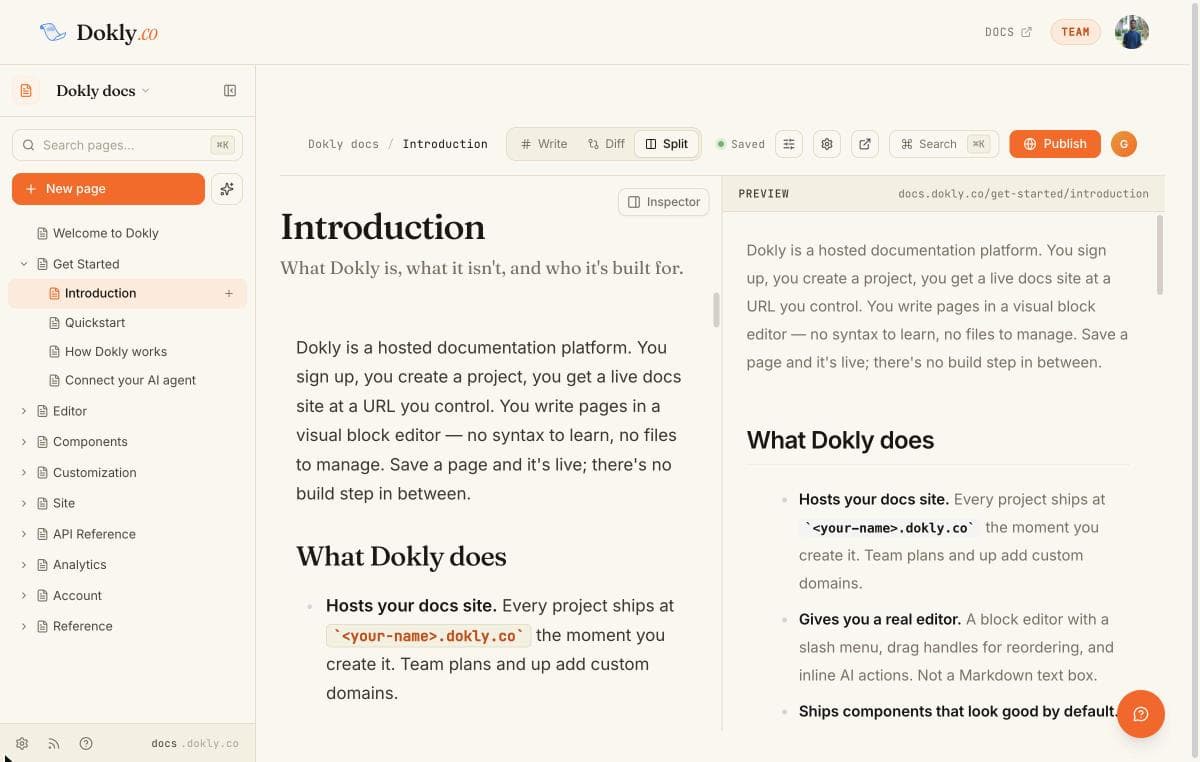Open the Search command button
Viewport: 1200px width, 762px height.
944,144
